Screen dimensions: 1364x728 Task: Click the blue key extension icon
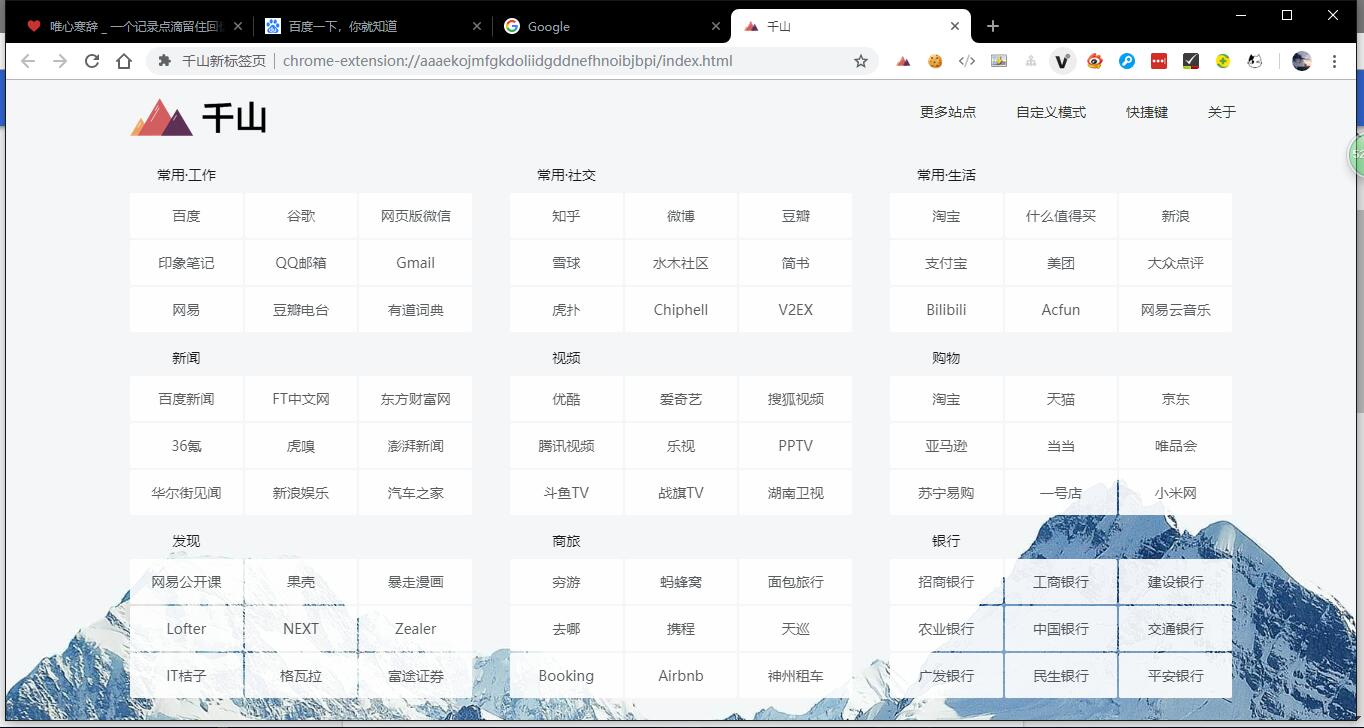point(1127,61)
